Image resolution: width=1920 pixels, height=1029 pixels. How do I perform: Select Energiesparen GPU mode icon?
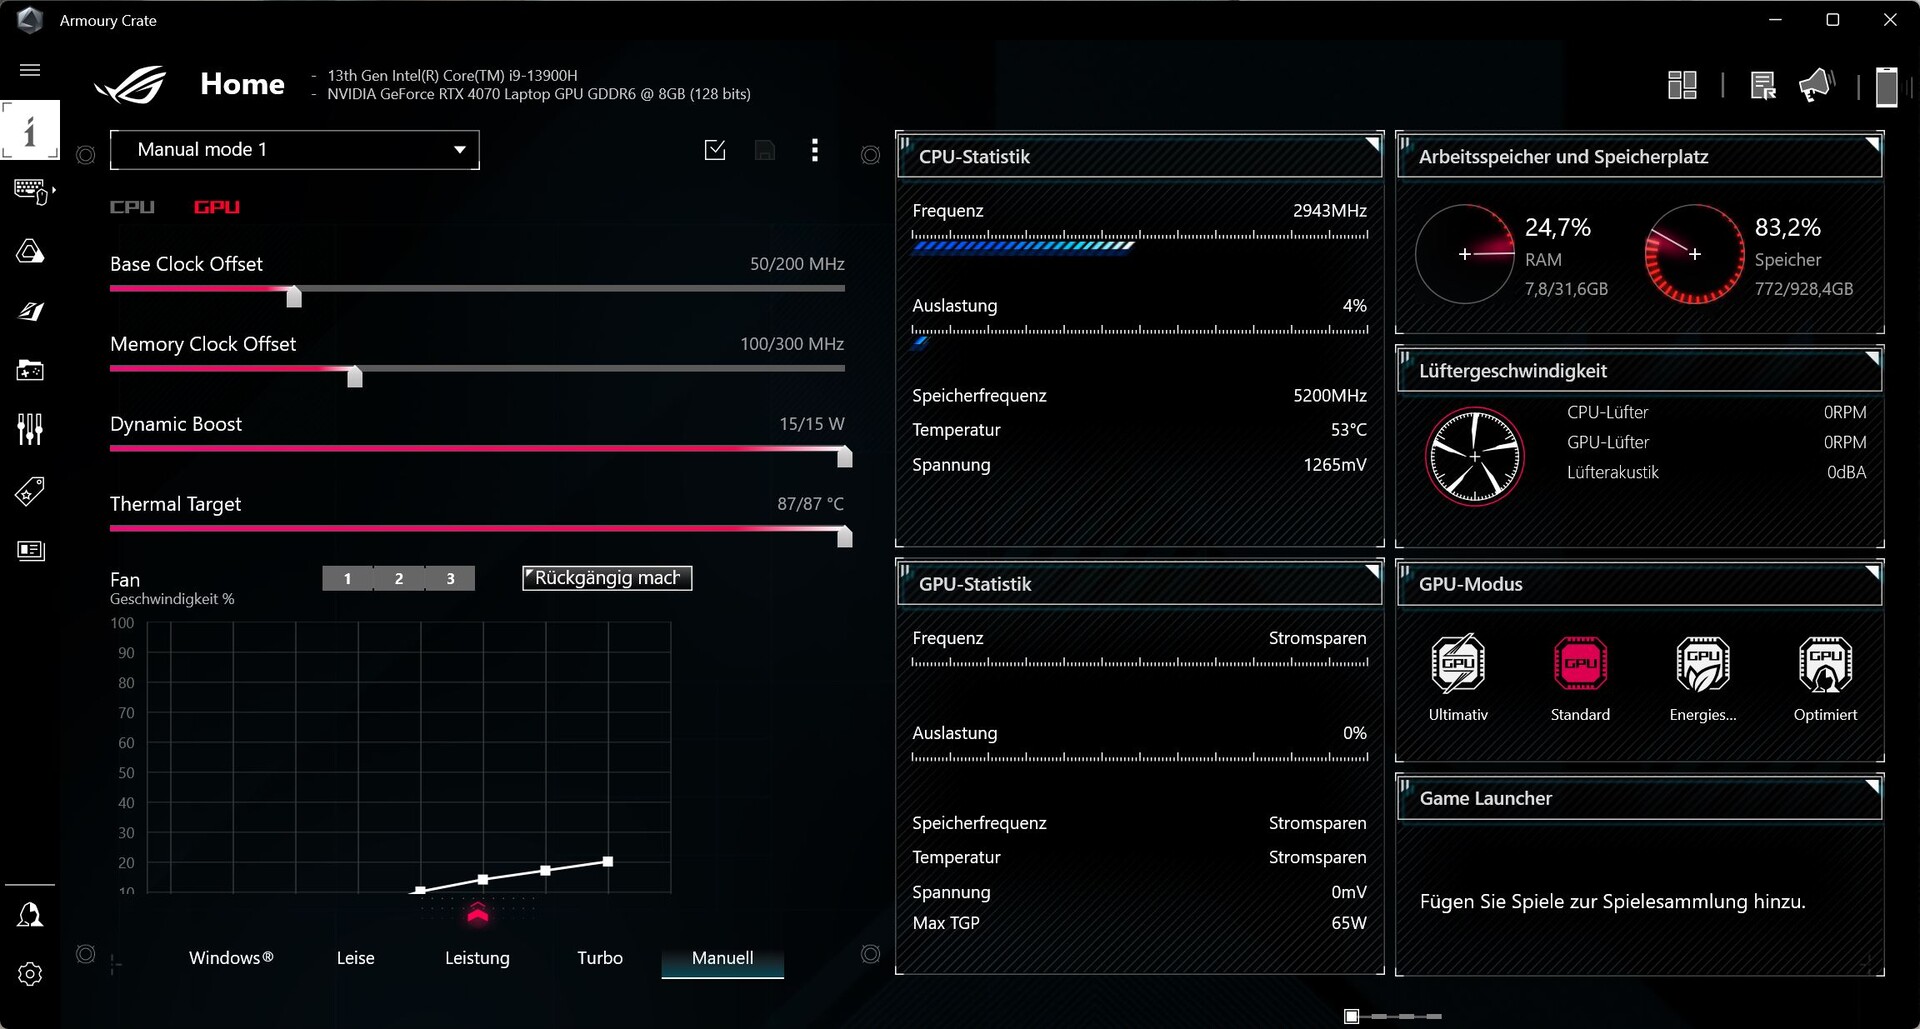click(x=1703, y=663)
